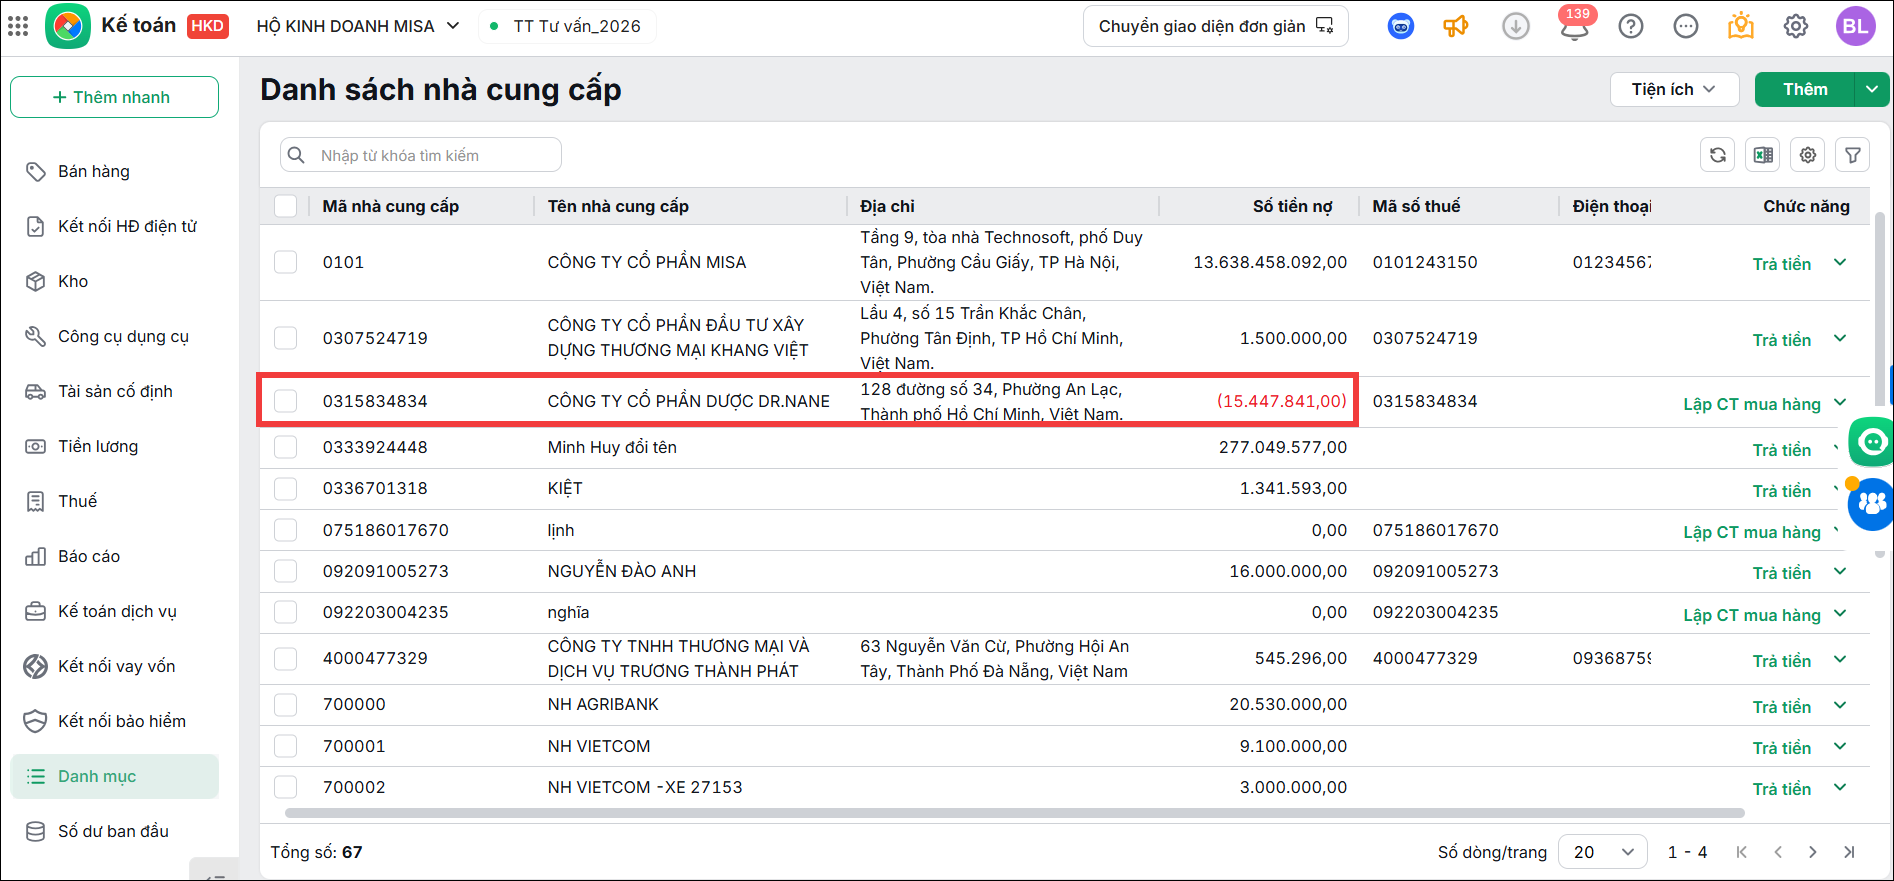Expand actions arrow for CÔNG TY CỔ PHẦN MISA

(x=1840, y=262)
